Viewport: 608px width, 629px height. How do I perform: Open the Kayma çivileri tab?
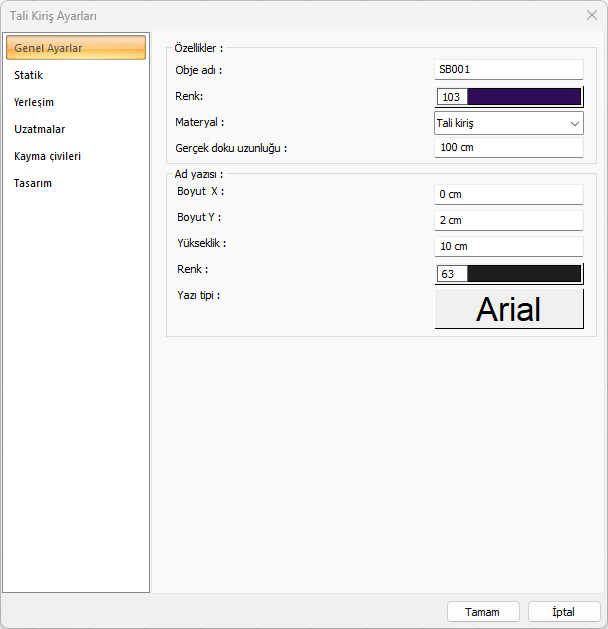point(48,156)
